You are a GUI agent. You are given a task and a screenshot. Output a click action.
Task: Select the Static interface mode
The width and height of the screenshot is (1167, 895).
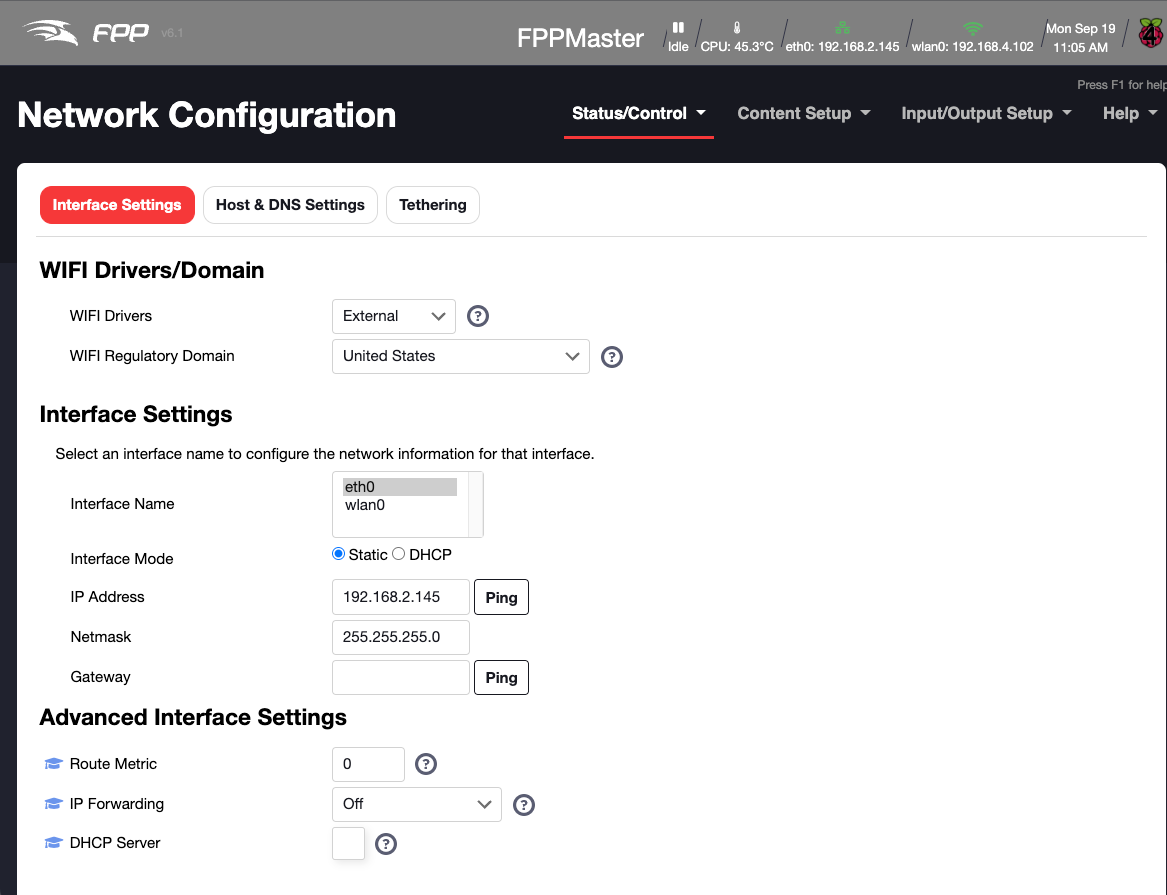tap(338, 553)
